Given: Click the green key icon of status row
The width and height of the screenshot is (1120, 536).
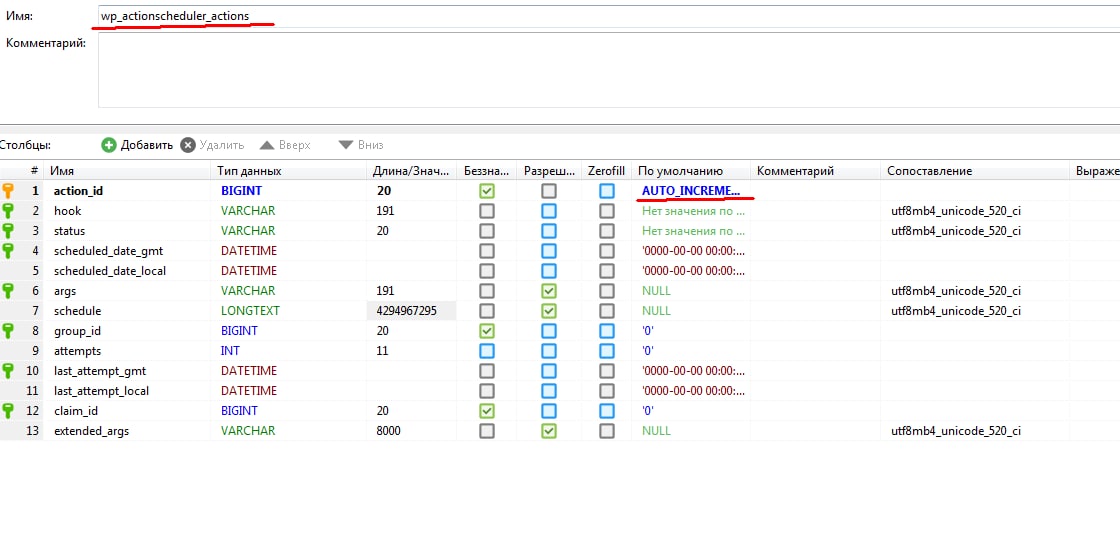Looking at the screenshot, I should 8,231.
